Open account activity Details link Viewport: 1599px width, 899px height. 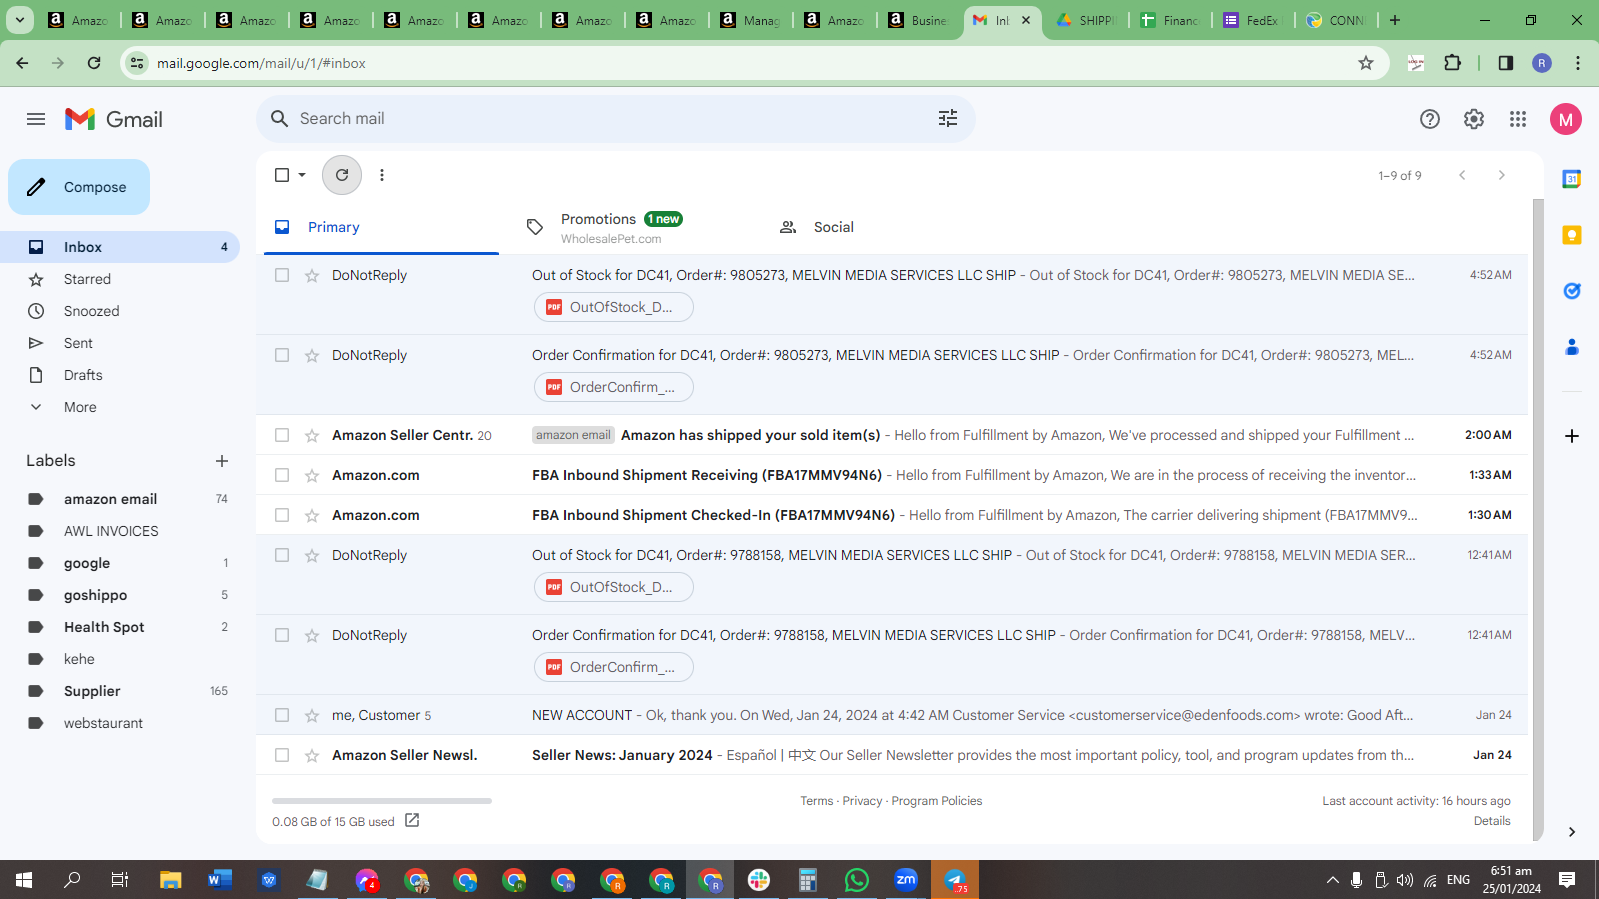coord(1492,821)
